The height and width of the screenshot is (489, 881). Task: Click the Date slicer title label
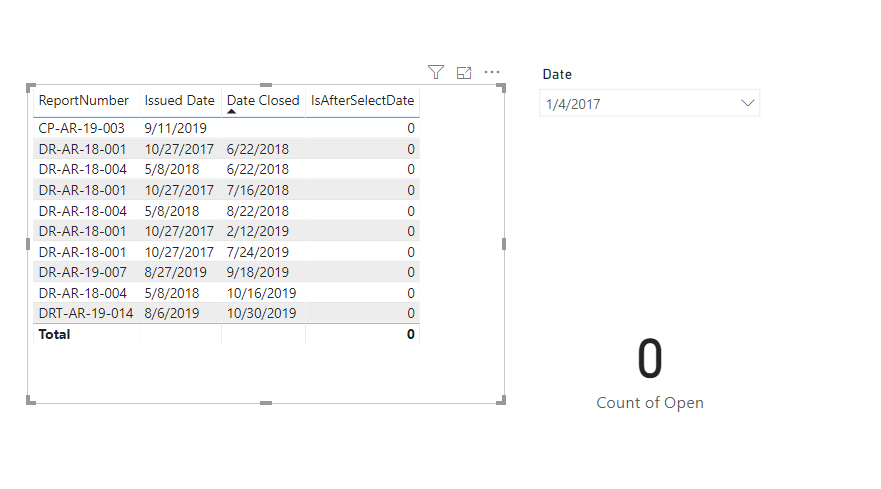557,74
